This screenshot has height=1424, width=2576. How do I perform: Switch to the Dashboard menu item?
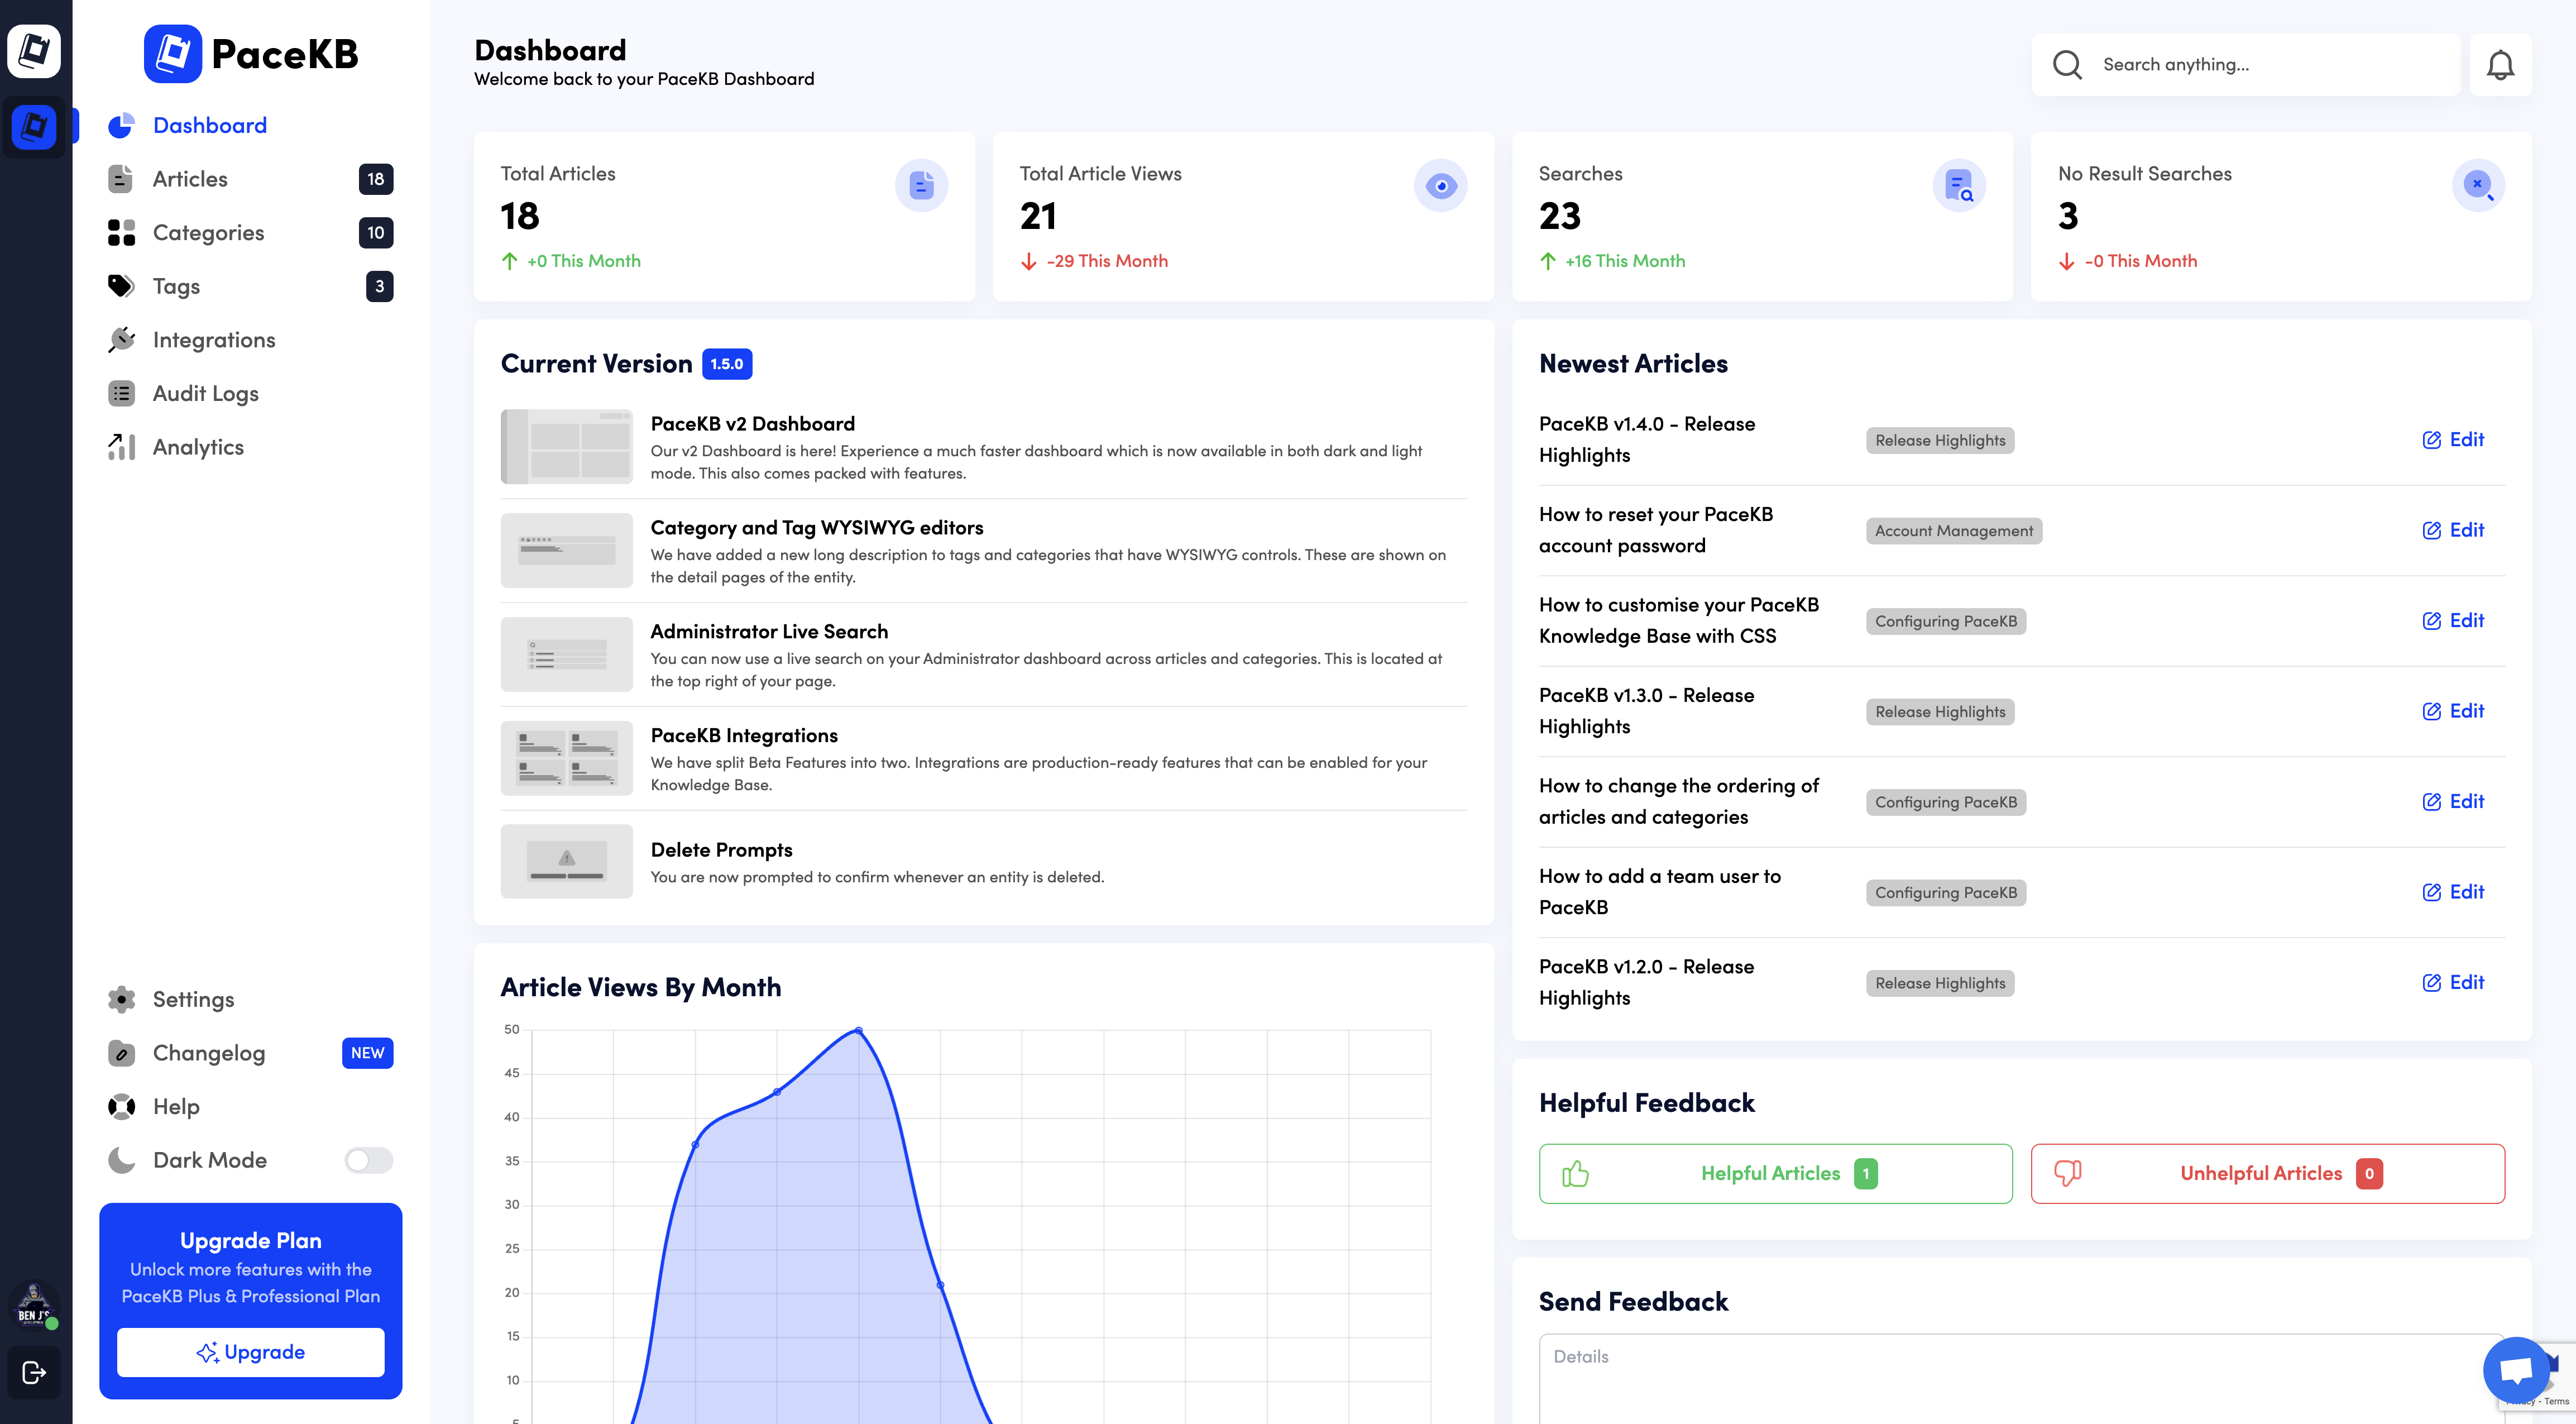(210, 125)
